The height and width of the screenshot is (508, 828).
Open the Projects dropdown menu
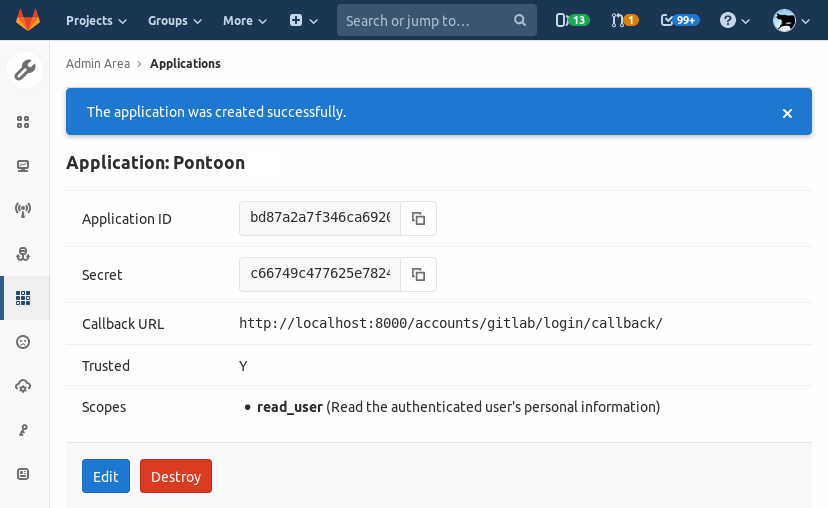click(96, 21)
